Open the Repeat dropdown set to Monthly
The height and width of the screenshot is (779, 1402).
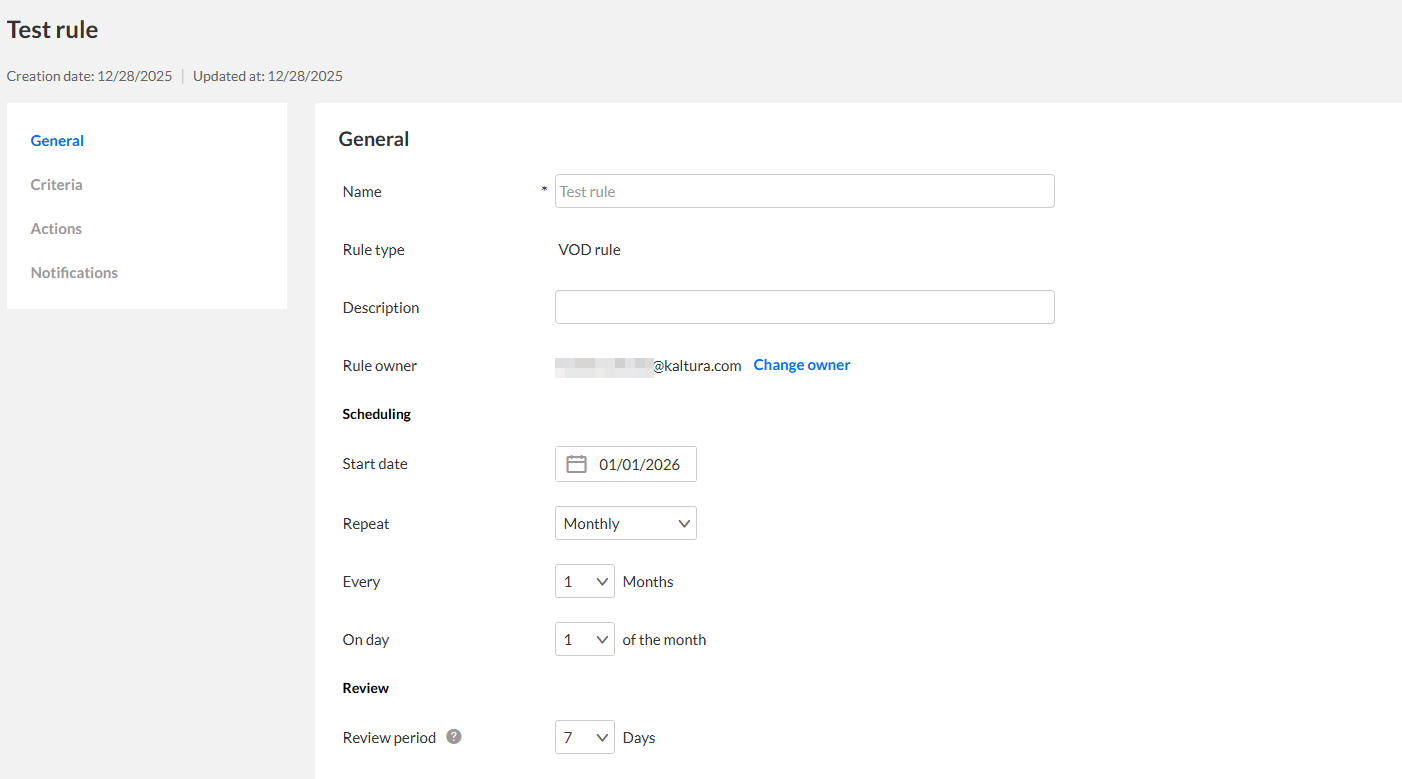pos(625,523)
